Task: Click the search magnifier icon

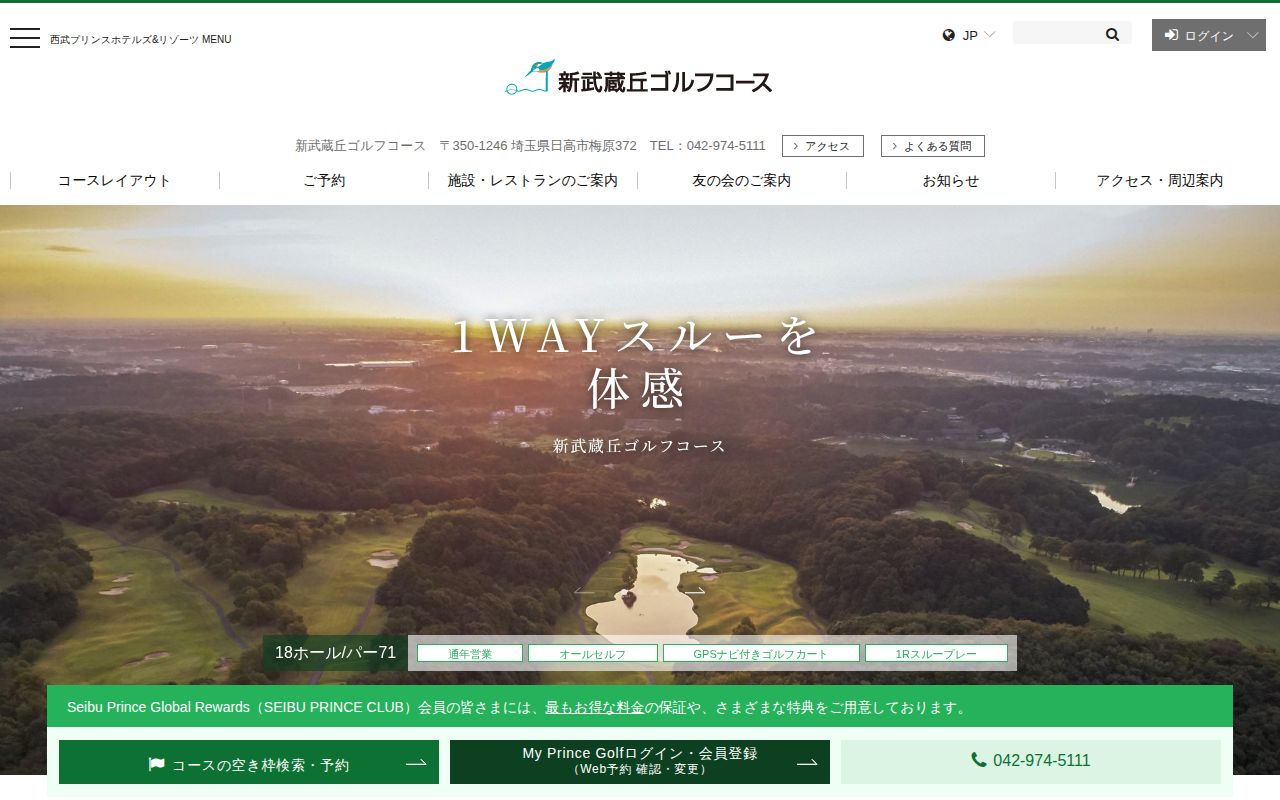Action: pyautogui.click(x=1112, y=34)
